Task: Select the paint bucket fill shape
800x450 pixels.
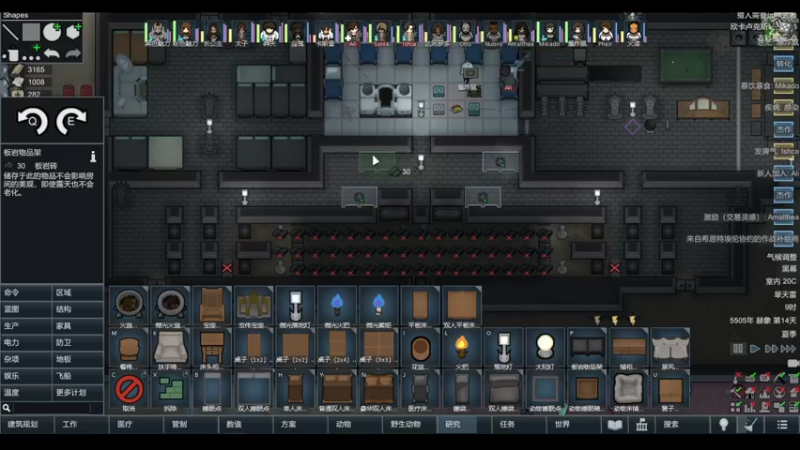Action: (x=12, y=53)
